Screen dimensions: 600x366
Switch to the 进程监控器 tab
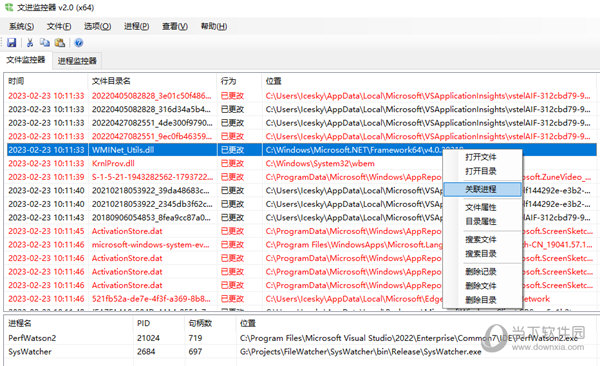pos(77,60)
